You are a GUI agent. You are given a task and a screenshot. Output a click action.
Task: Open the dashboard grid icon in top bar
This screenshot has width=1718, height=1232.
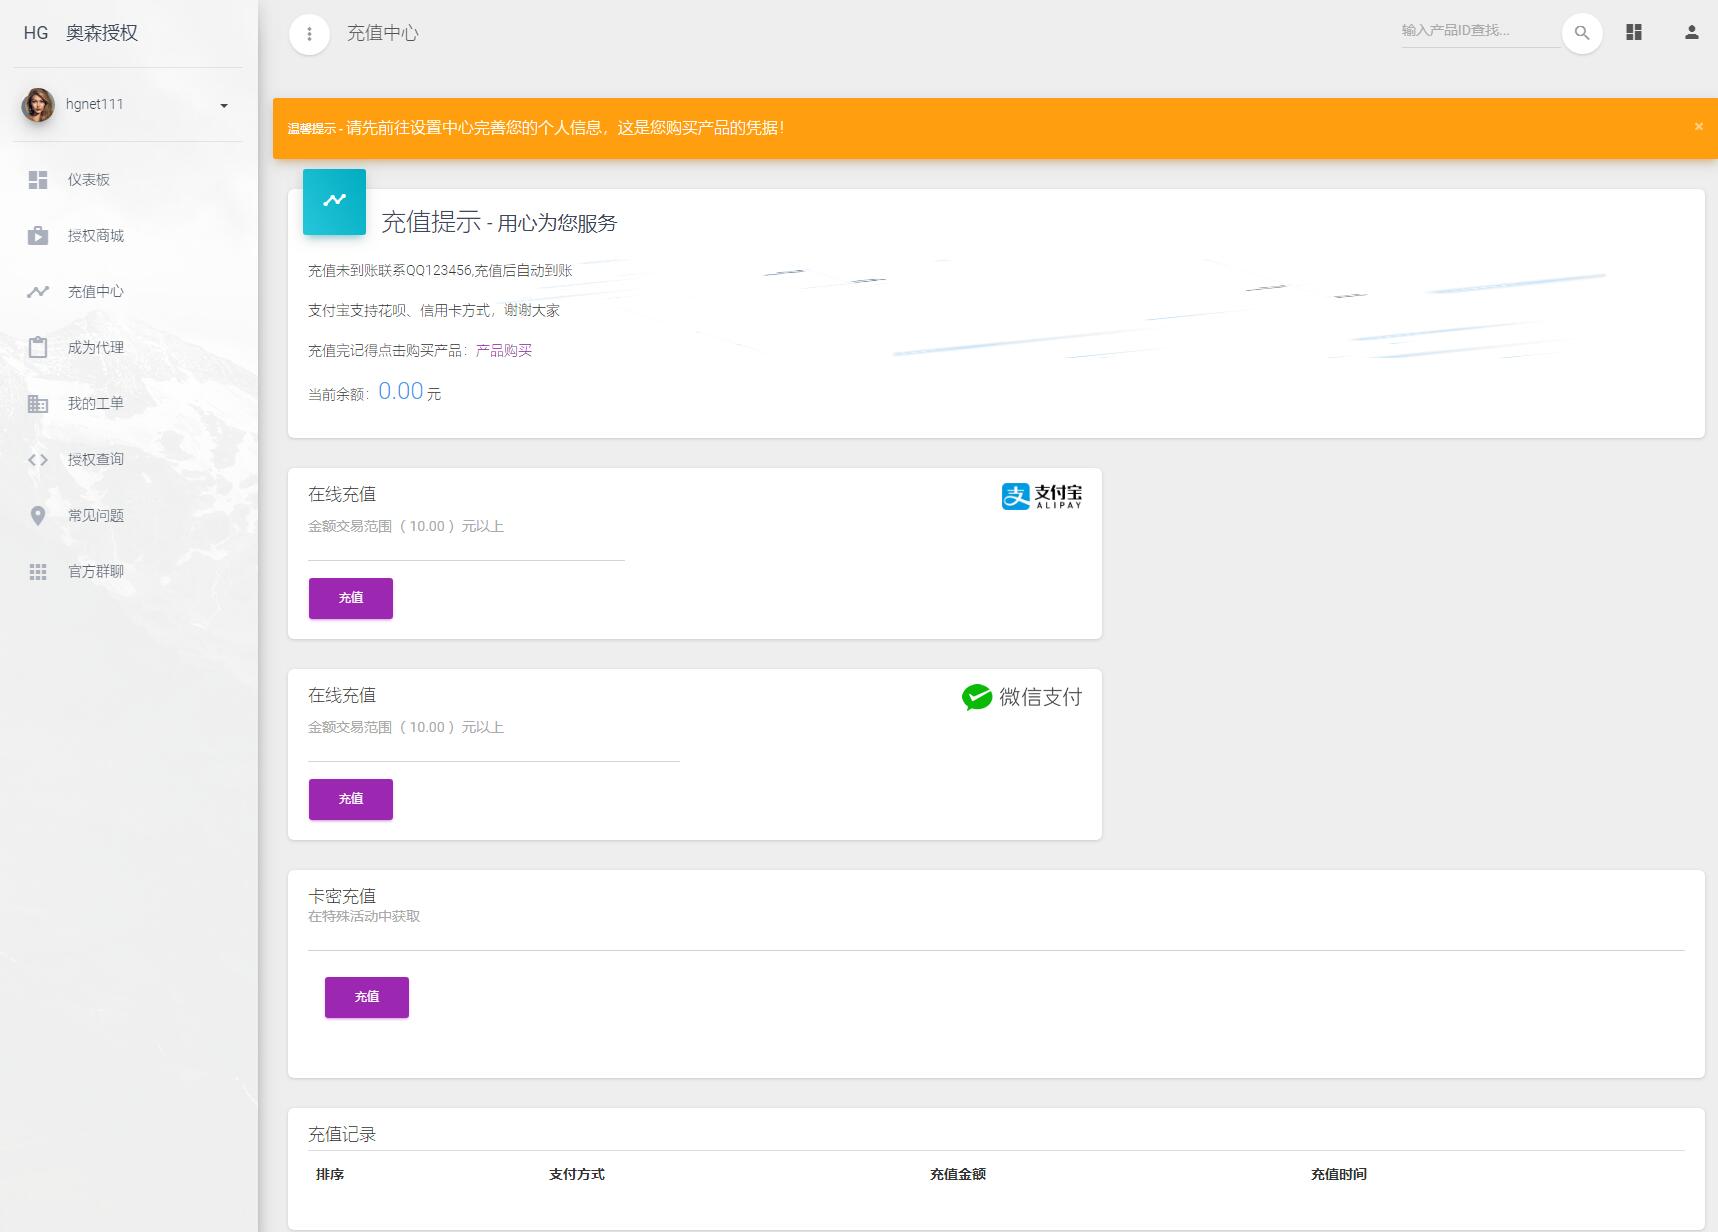pos(1634,33)
